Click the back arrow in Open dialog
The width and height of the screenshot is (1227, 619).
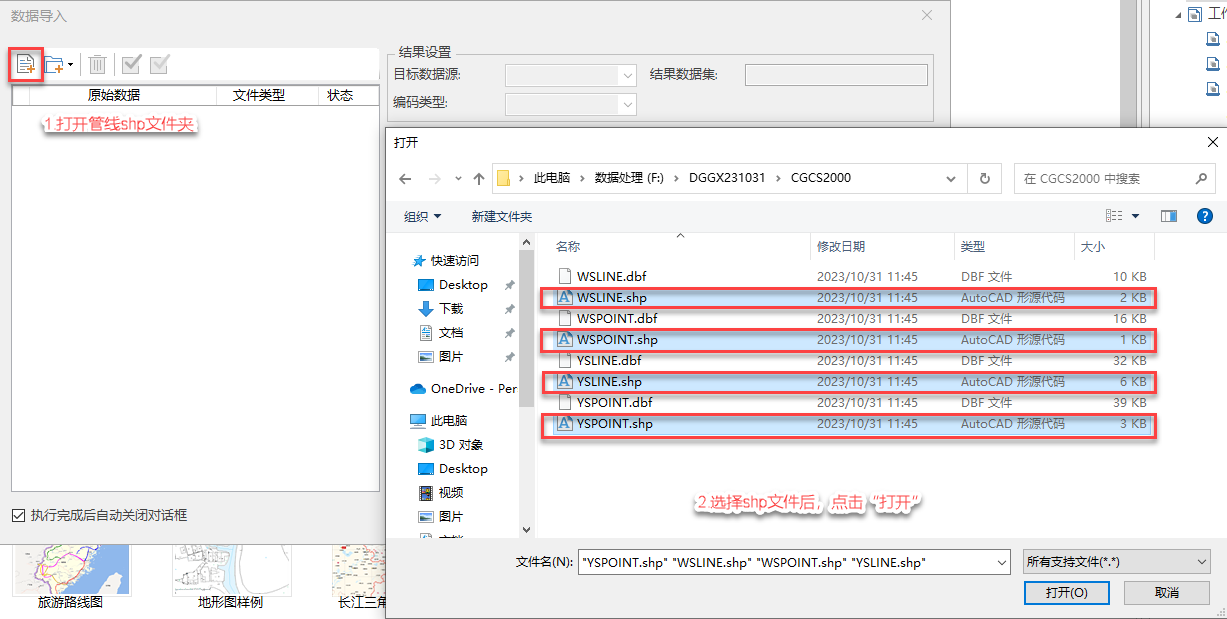click(405, 179)
